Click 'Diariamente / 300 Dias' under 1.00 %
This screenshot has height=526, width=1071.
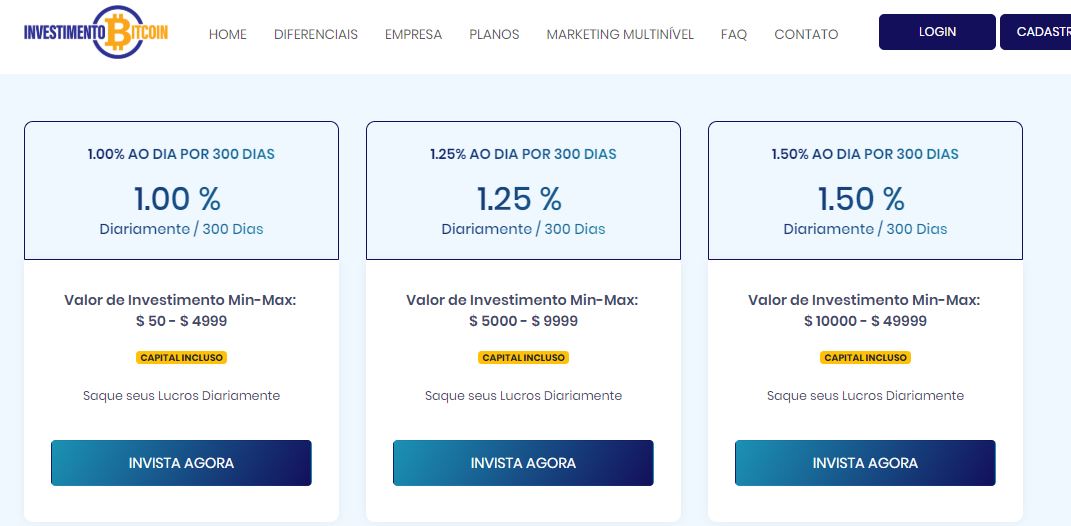(x=181, y=229)
